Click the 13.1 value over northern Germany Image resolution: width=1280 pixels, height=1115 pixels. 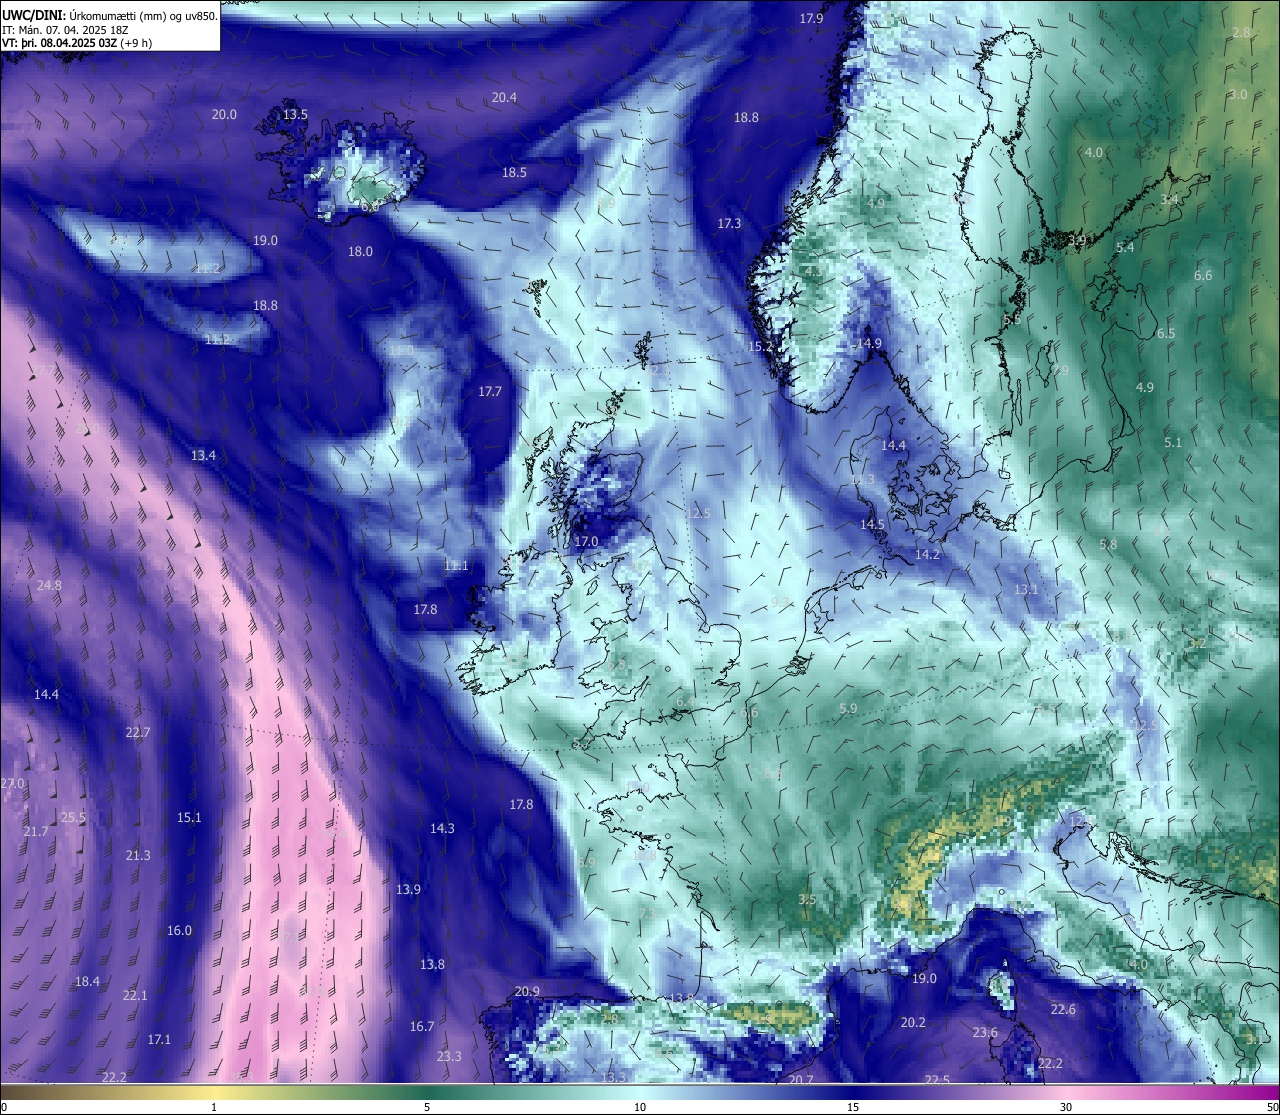1026,590
